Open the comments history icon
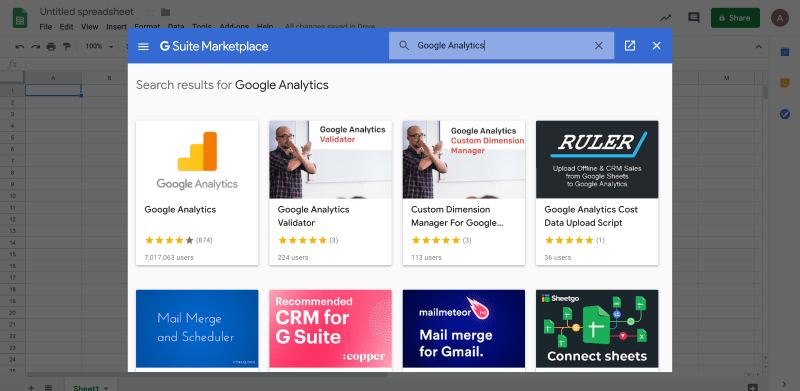The width and height of the screenshot is (800, 391). 693,18
